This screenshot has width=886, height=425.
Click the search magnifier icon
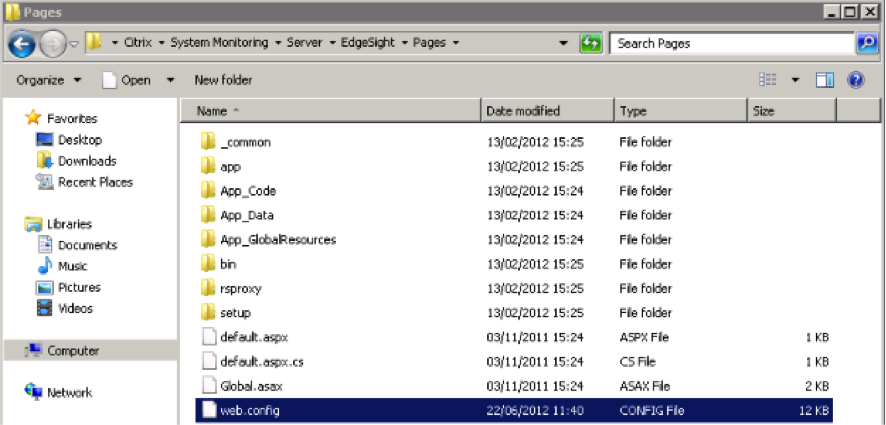click(x=867, y=44)
